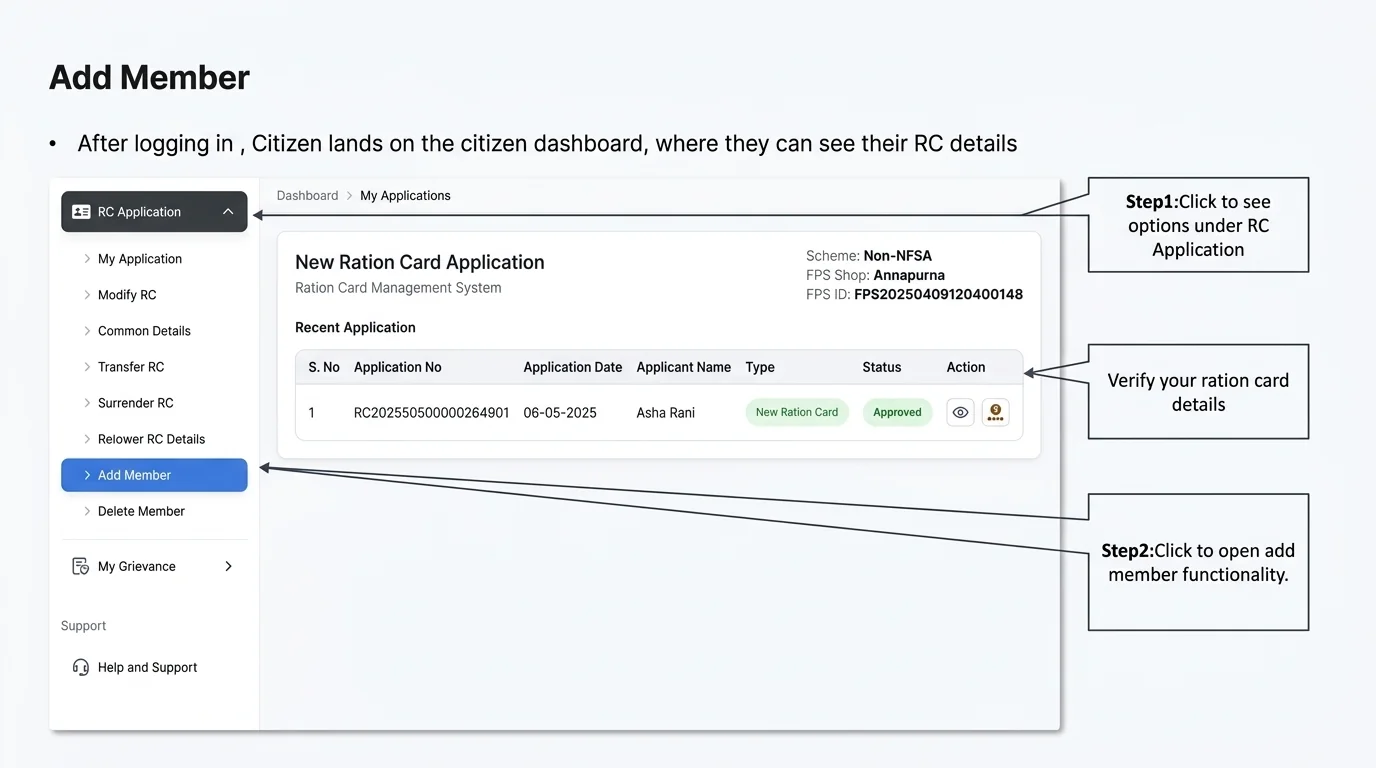Click the chevron before Transfer RC
This screenshot has width=1376, height=768.
pos(87,366)
